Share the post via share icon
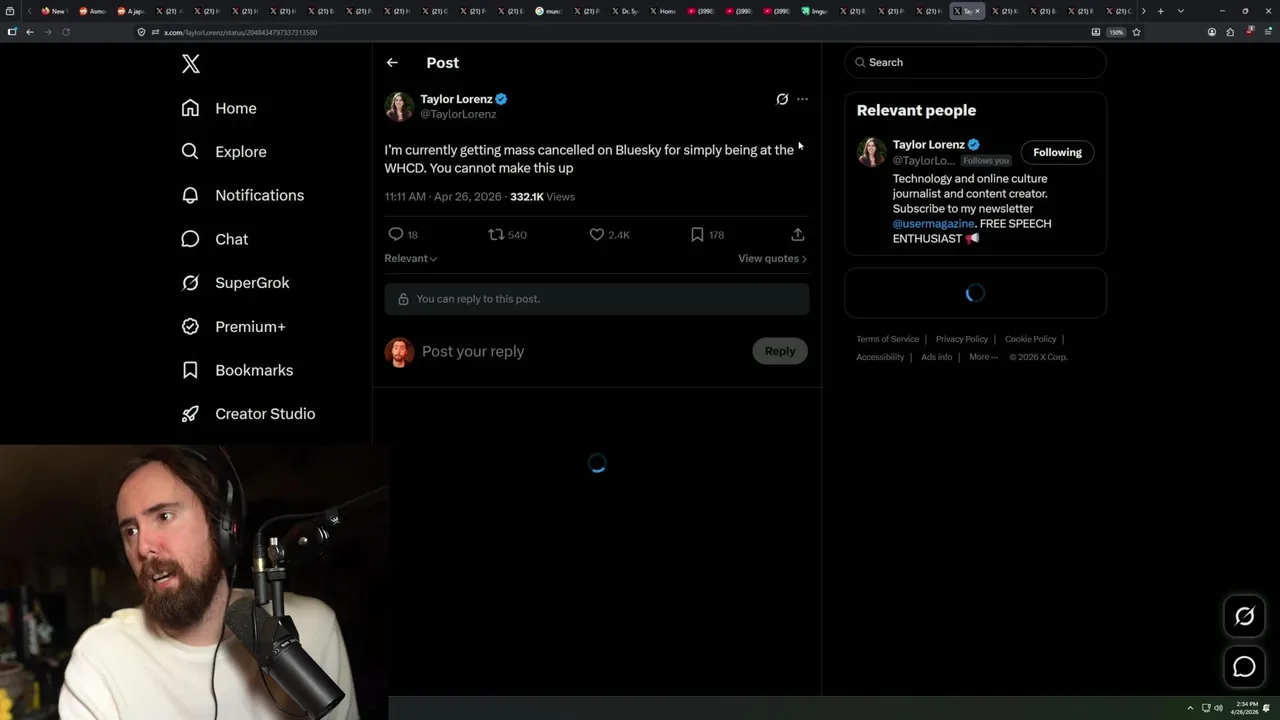 [x=797, y=234]
